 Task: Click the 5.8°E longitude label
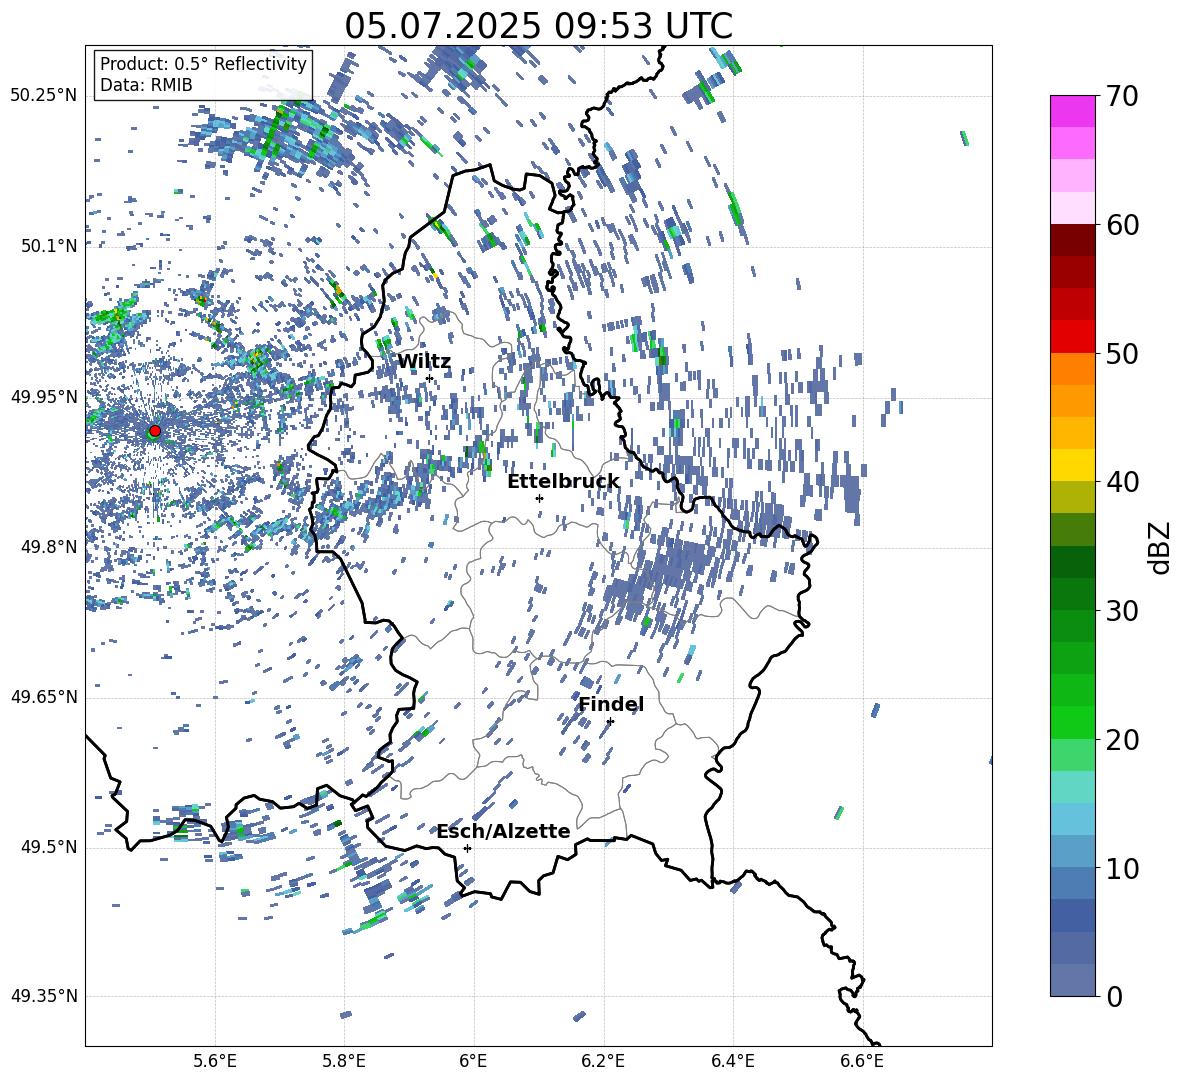pos(344,1061)
